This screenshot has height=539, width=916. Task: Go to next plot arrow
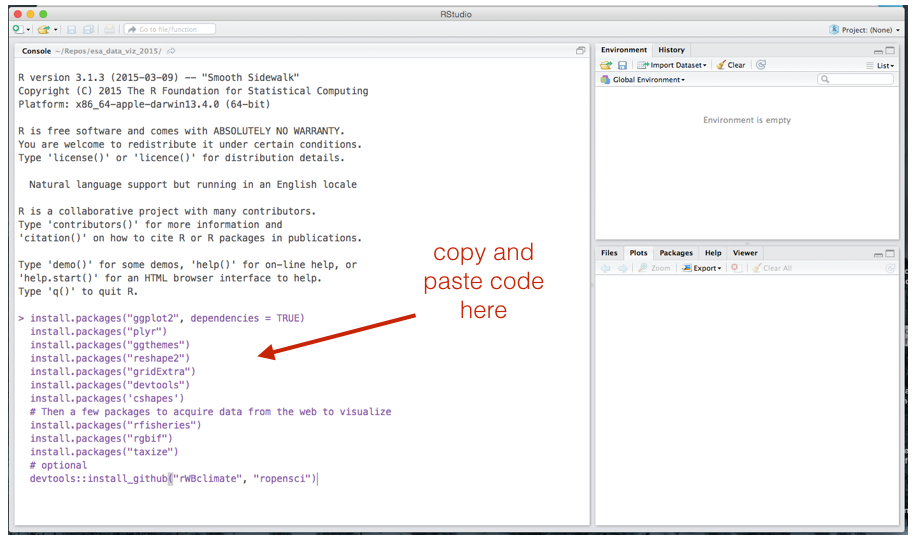click(623, 268)
